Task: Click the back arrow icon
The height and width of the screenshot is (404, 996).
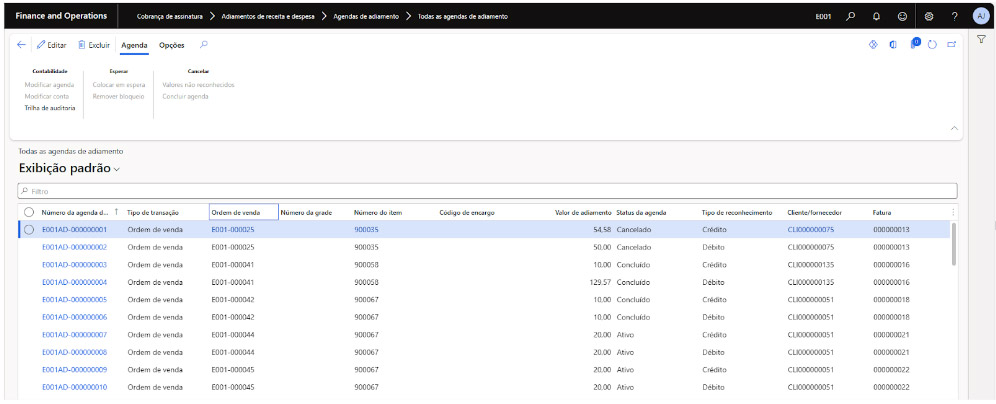Action: (x=22, y=45)
